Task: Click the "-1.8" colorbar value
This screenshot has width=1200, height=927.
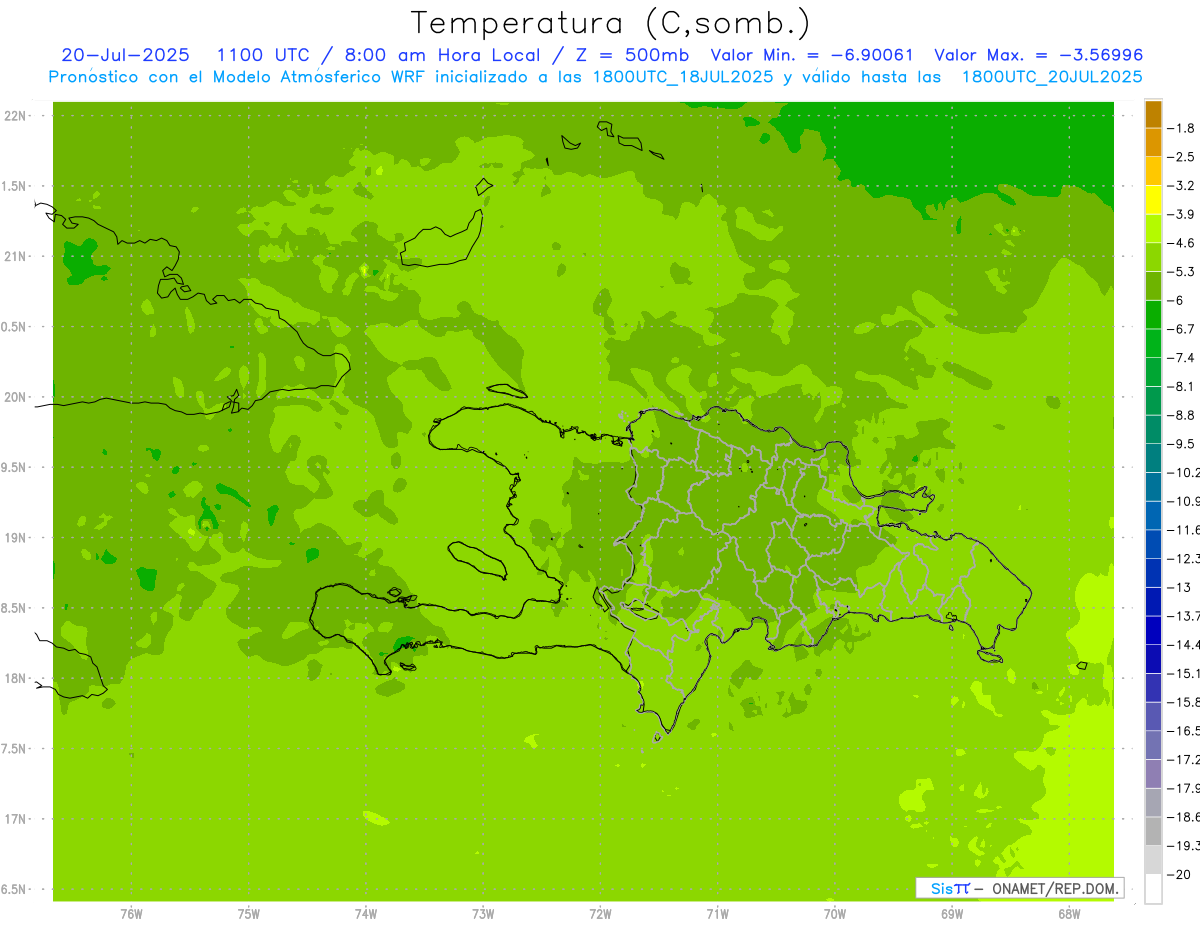Action: pyautogui.click(x=1182, y=128)
